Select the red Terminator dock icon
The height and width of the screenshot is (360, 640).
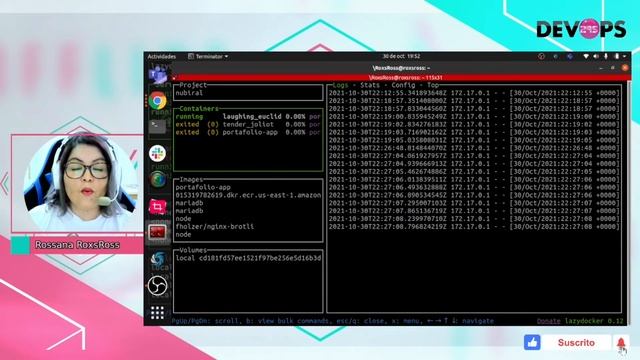click(x=158, y=233)
